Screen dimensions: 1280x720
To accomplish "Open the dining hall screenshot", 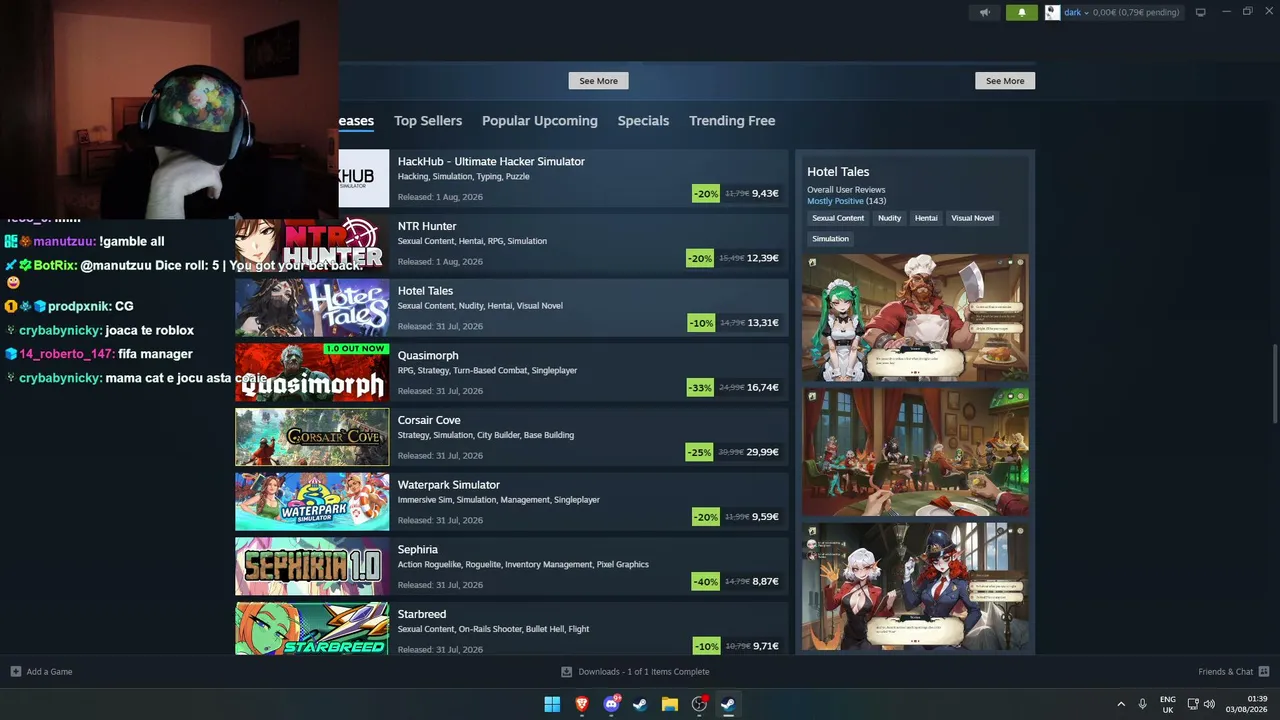I will click(x=915, y=452).
